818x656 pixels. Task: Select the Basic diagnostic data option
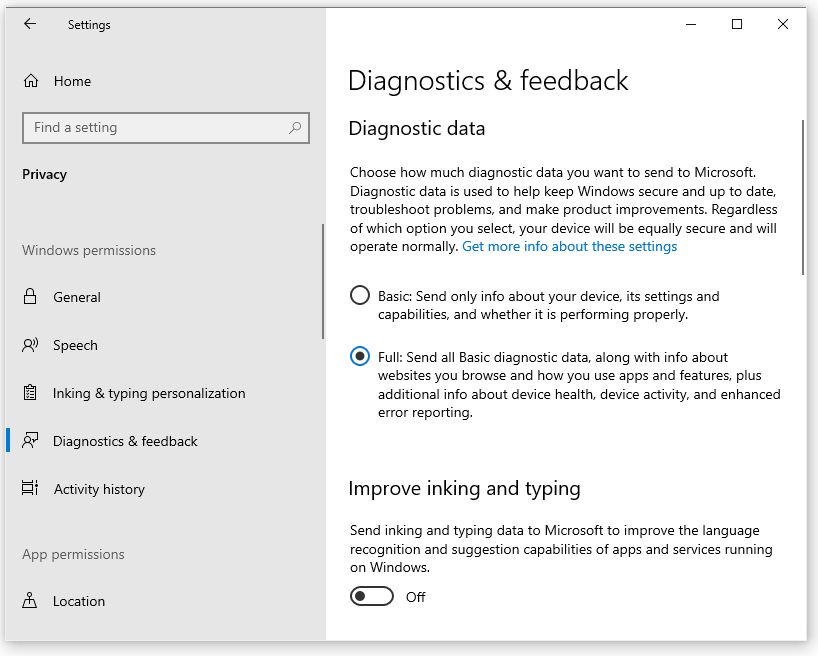tap(360, 295)
